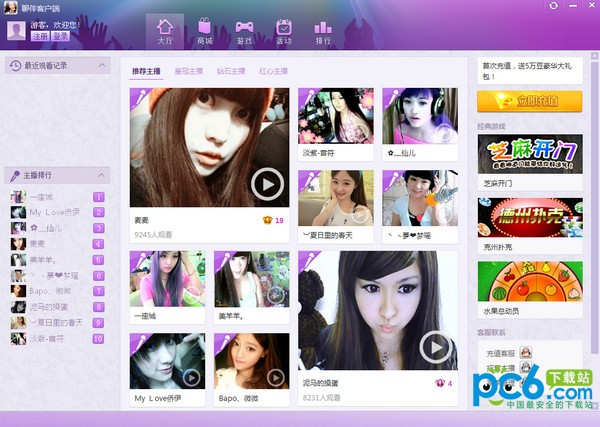Open the 夏日里的春天 host thumbnail
600x427 pixels.
point(336,198)
